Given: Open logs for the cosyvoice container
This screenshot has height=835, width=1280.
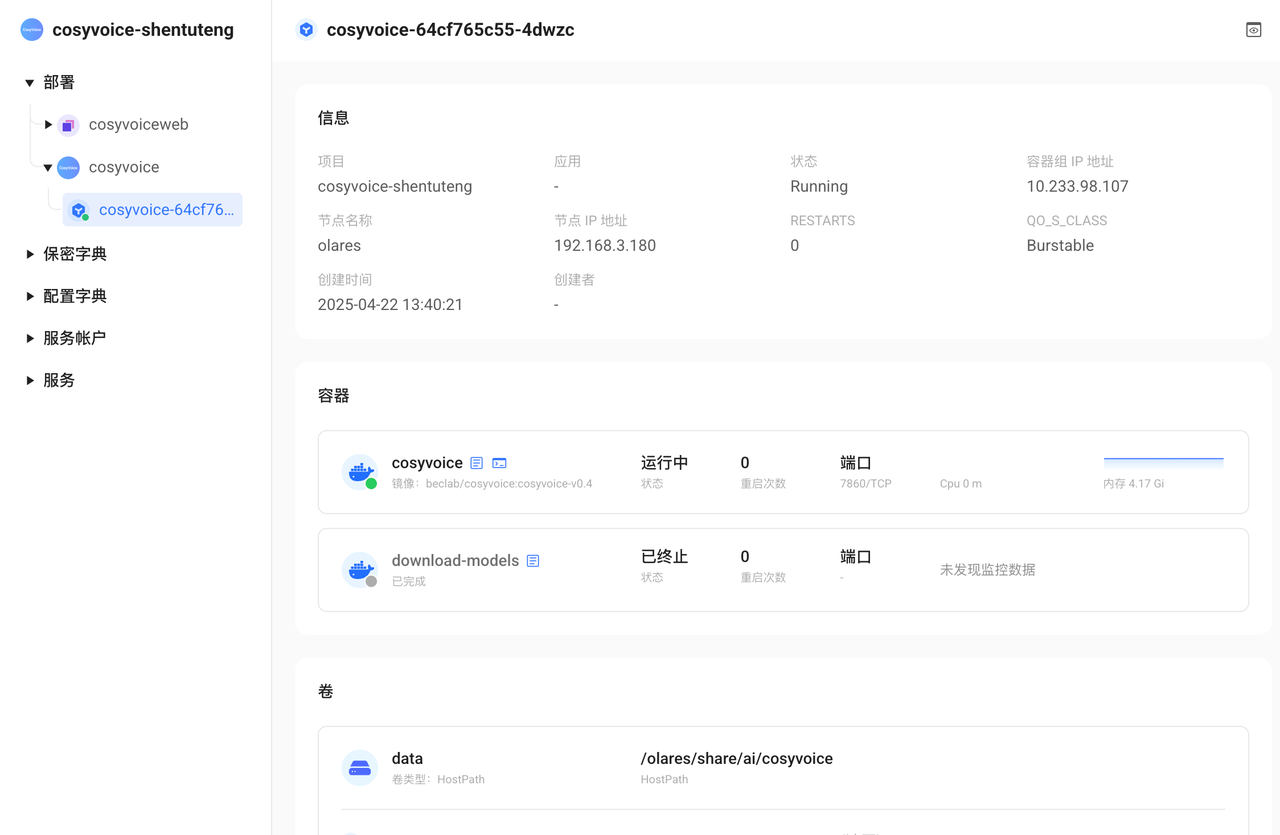Looking at the screenshot, I should 477,463.
